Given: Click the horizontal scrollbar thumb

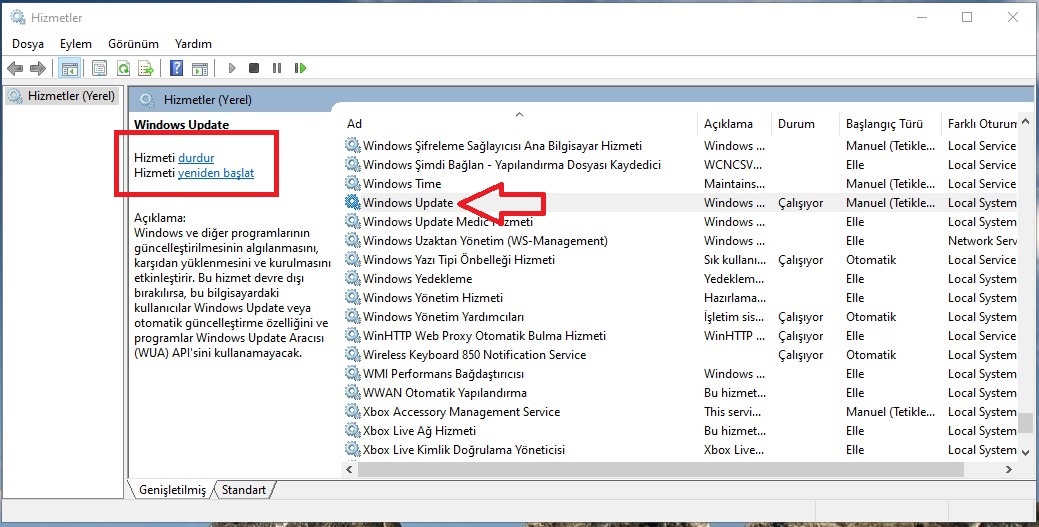Looking at the screenshot, I should click(661, 469).
